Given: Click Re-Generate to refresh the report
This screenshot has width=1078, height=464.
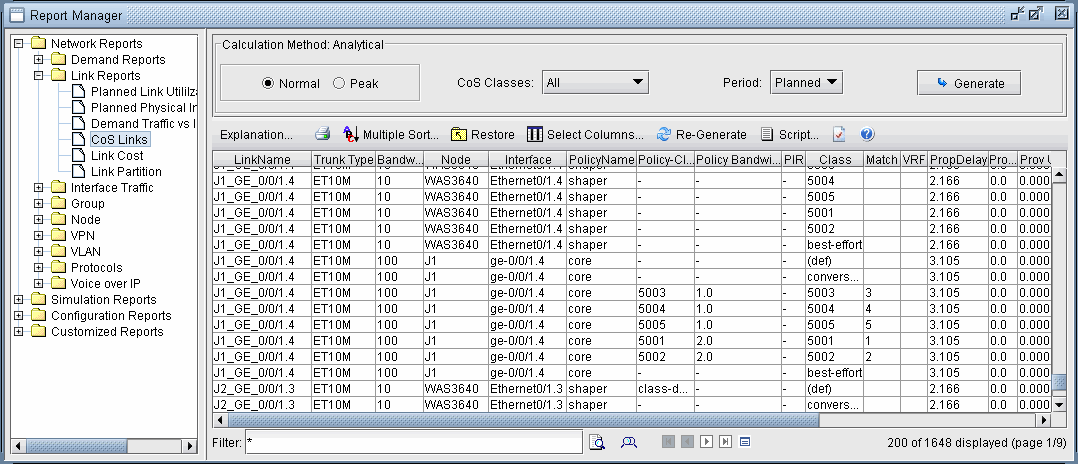Looking at the screenshot, I should (x=702, y=134).
